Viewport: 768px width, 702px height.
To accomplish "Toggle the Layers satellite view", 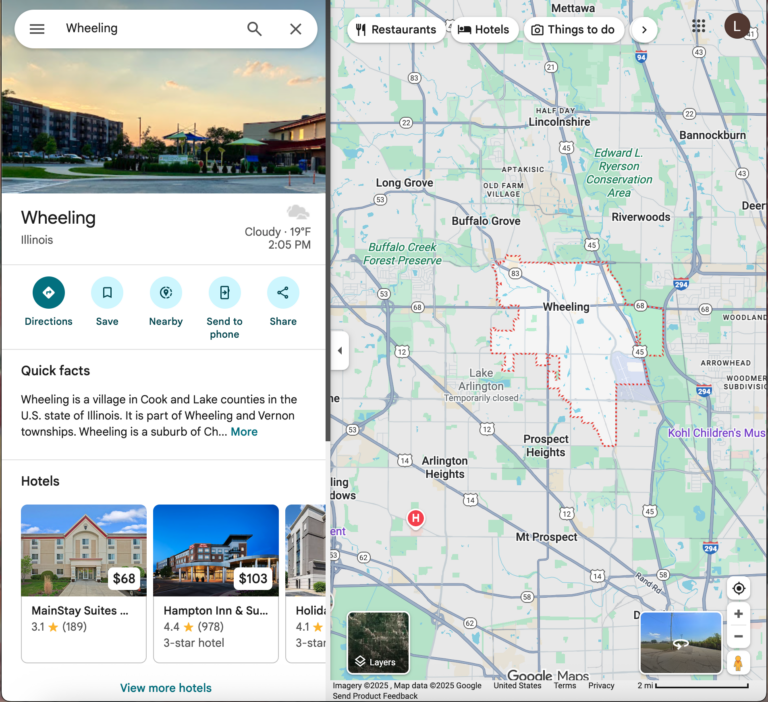I will click(x=378, y=642).
